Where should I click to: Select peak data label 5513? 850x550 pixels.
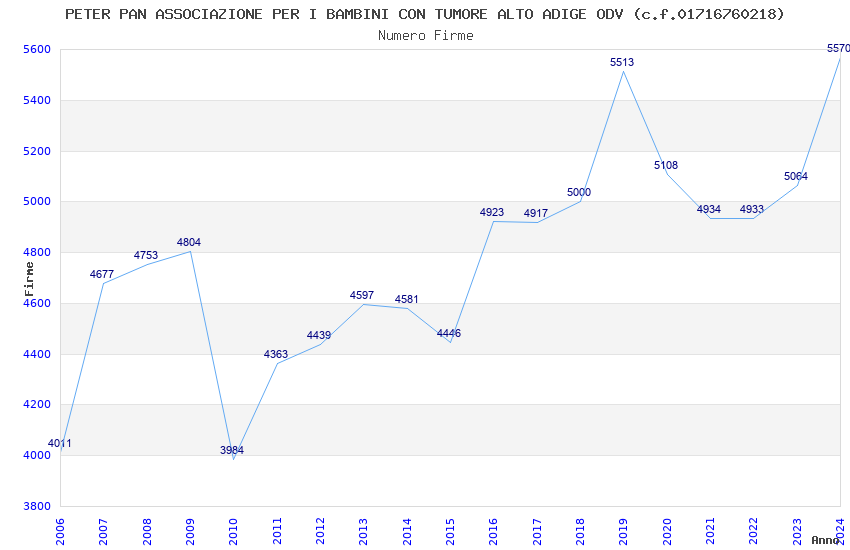coord(622,62)
